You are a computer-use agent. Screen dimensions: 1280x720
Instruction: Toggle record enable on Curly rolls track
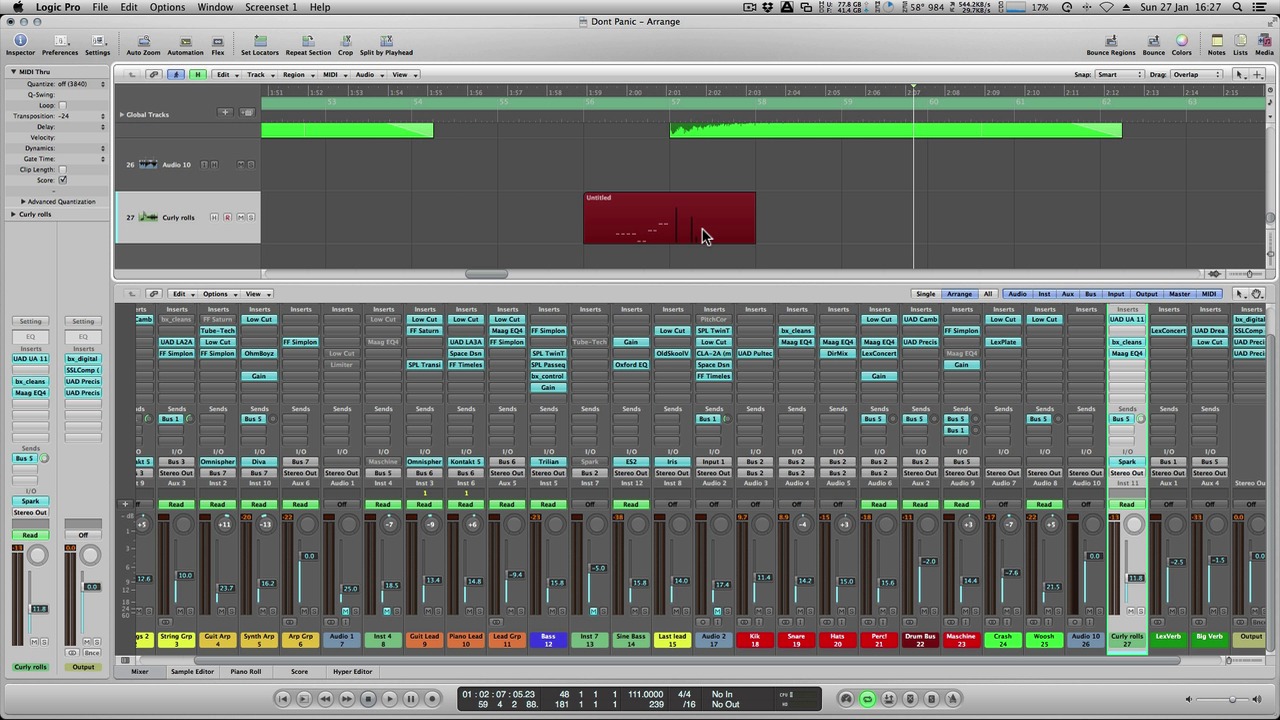[x=227, y=217]
